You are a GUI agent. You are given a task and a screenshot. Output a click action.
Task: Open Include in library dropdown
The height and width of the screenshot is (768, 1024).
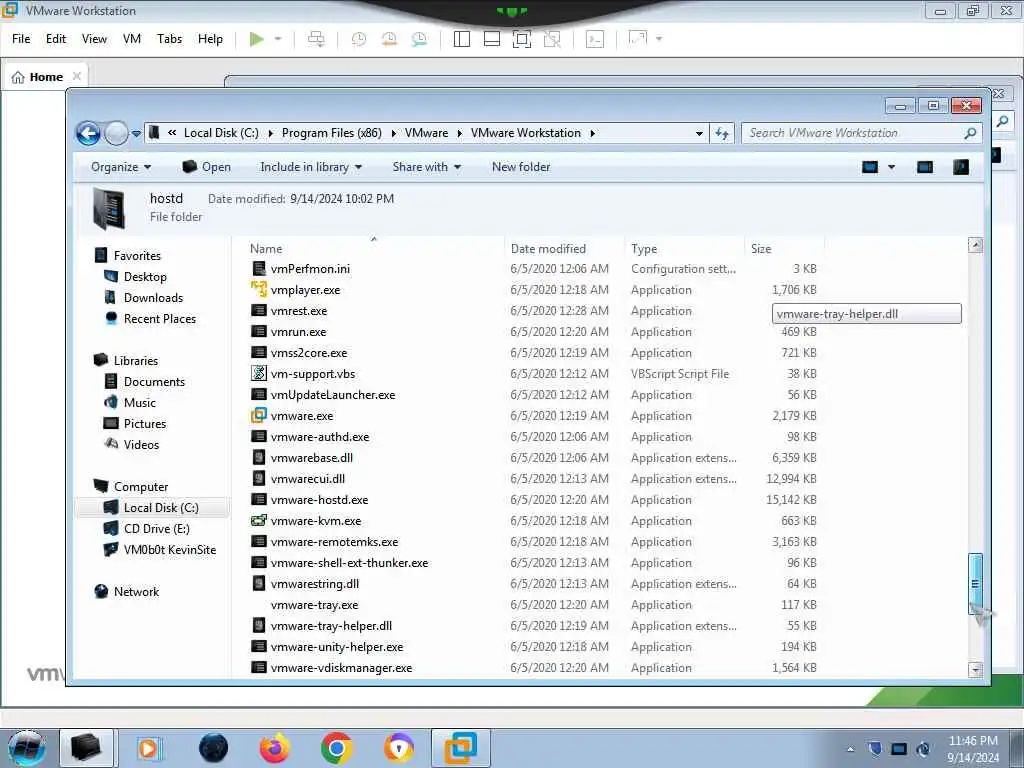[311, 167]
